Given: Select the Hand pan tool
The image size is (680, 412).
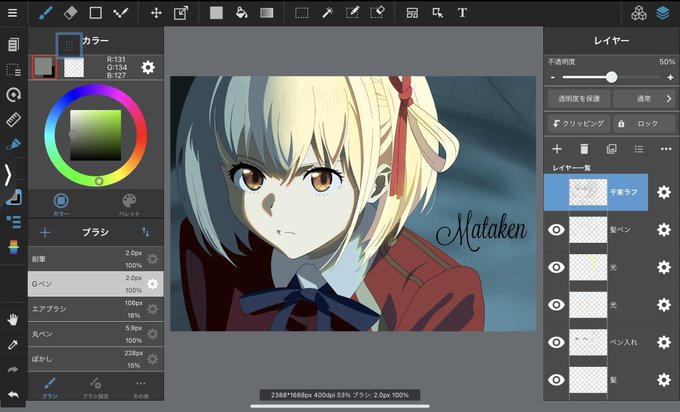Looking at the screenshot, I should [13, 320].
